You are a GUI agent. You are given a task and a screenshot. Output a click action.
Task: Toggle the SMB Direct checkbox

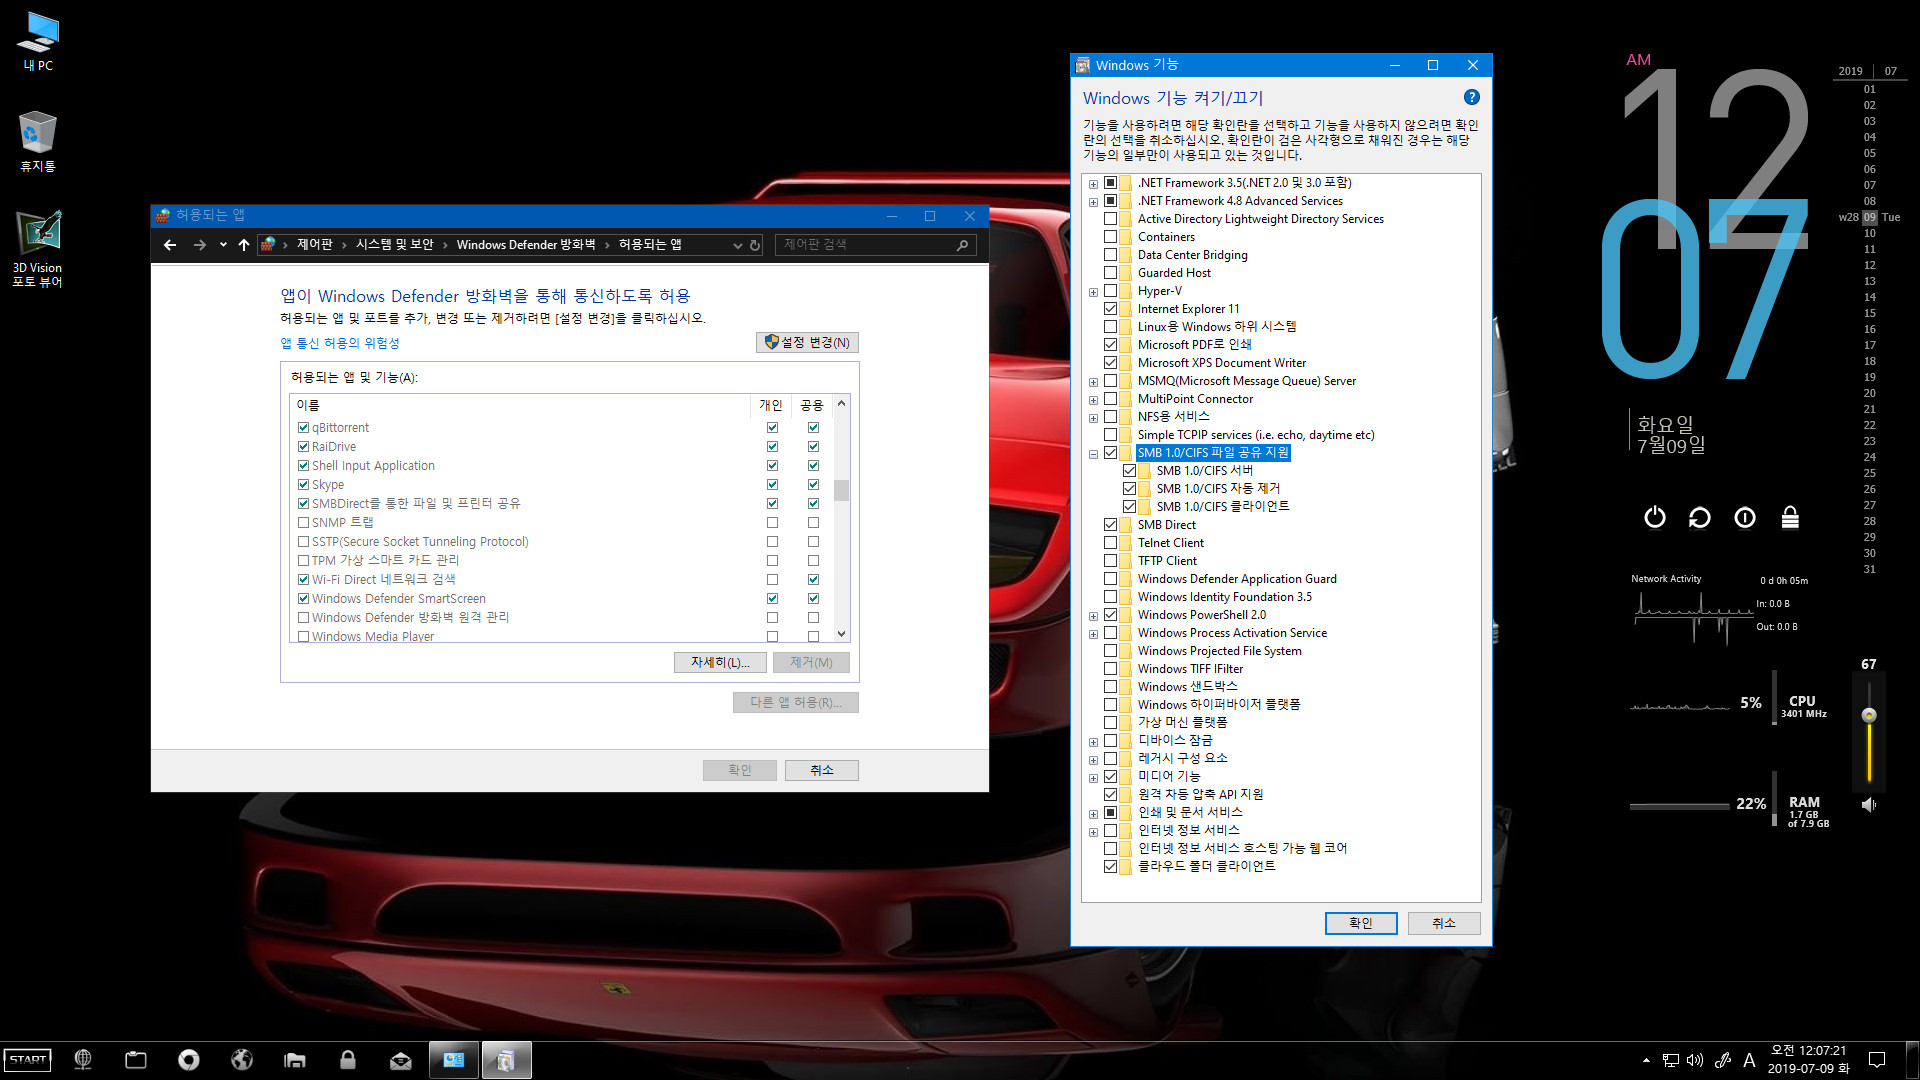pyautogui.click(x=1110, y=525)
